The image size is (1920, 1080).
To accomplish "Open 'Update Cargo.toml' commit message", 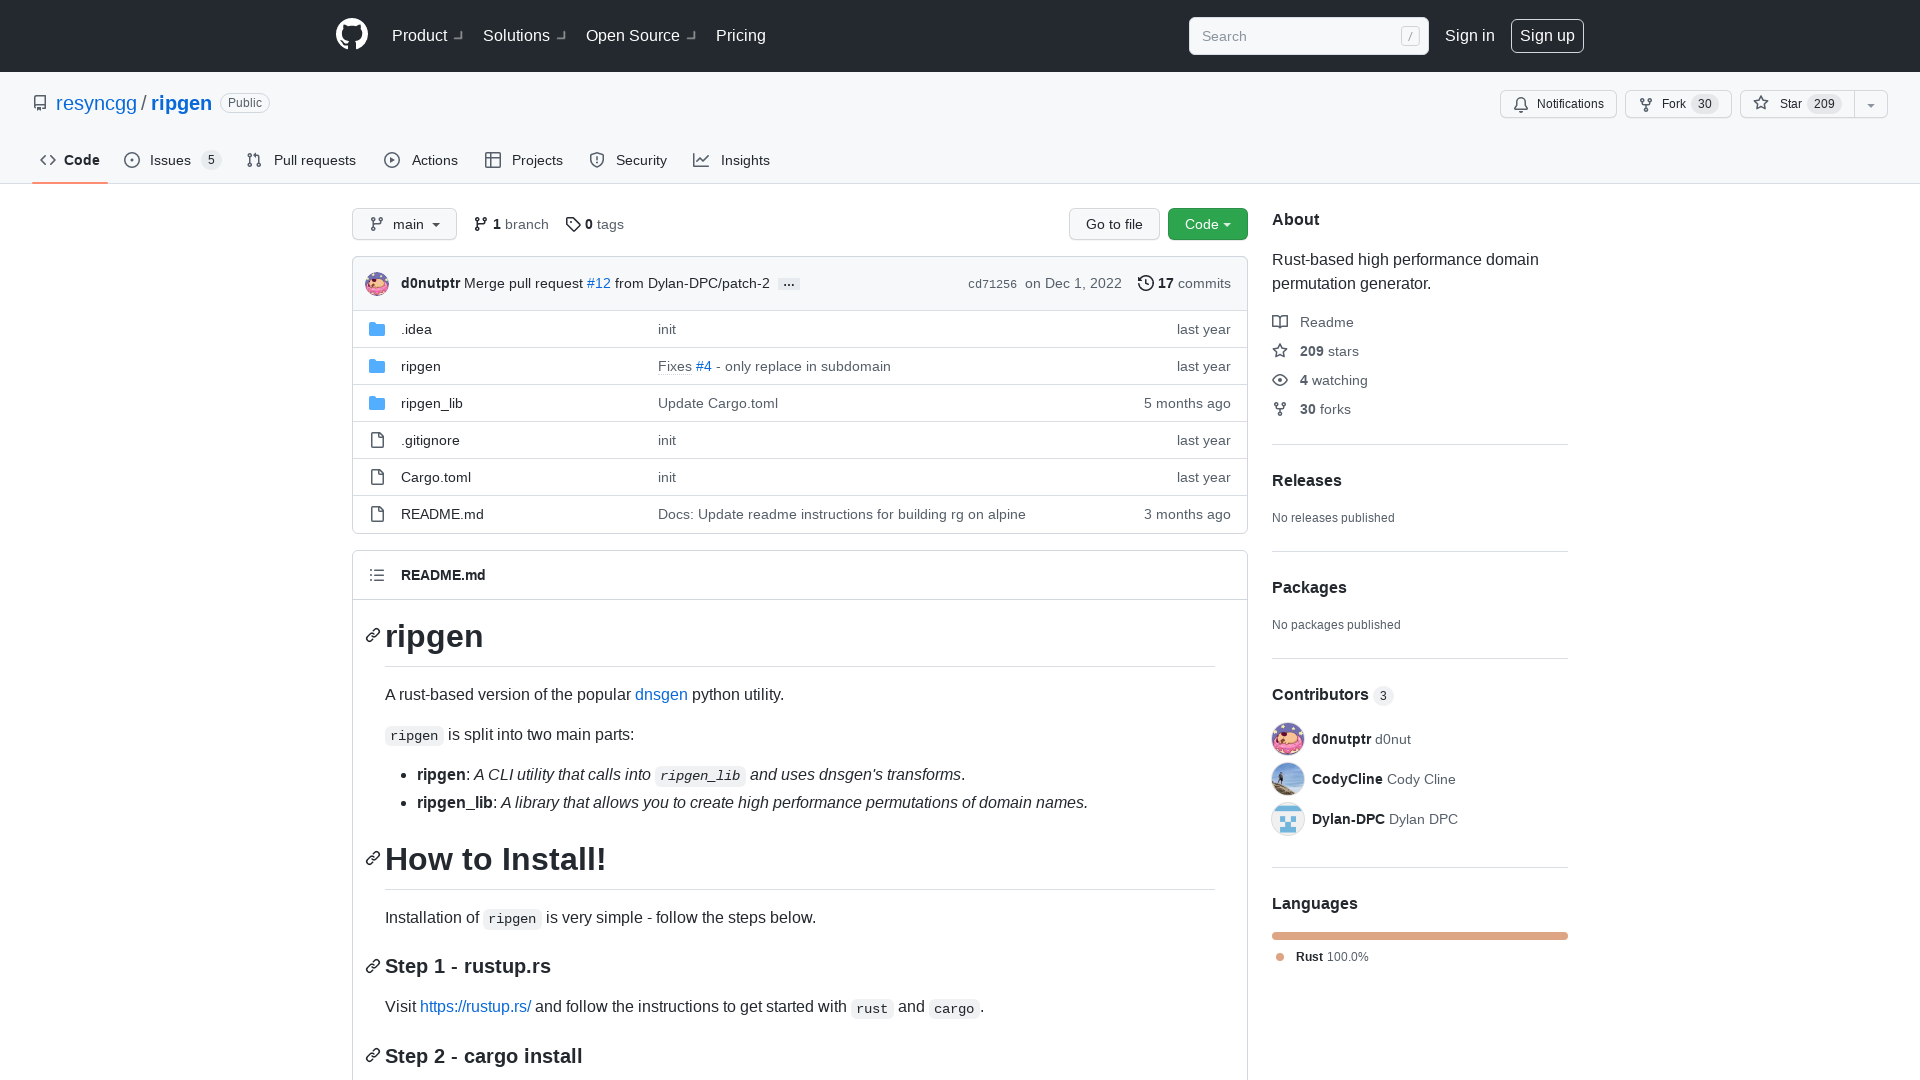I will coord(718,403).
